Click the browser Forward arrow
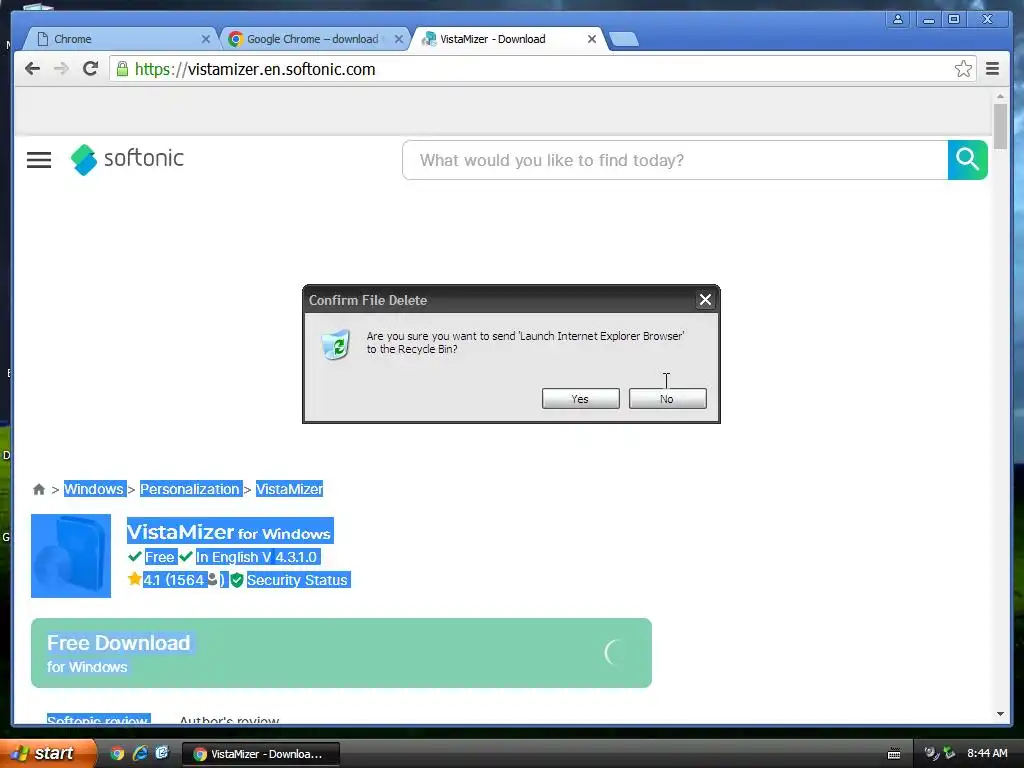The image size is (1024, 768). coord(61,69)
